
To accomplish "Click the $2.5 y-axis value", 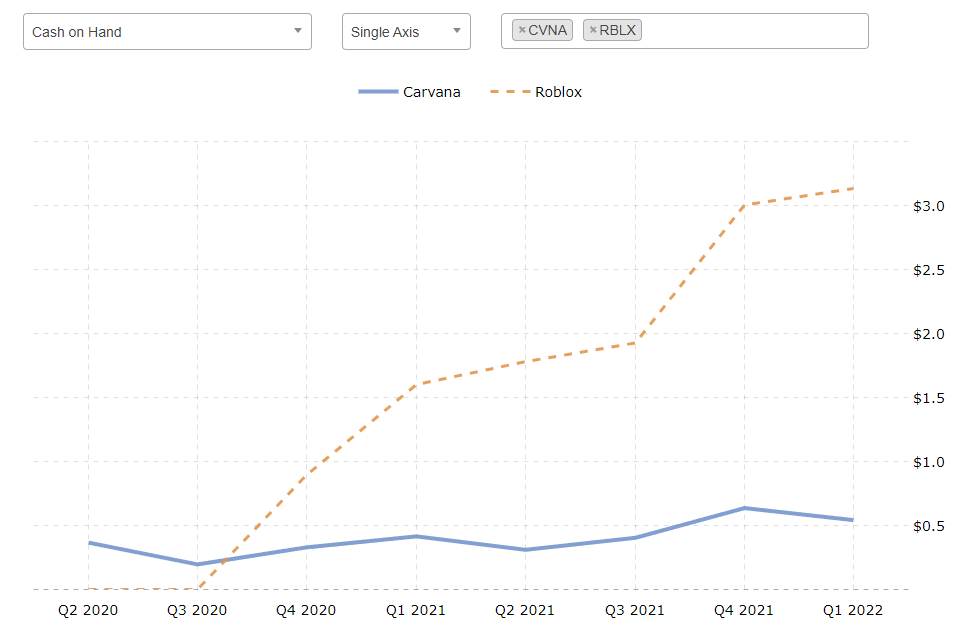I will pyautogui.click(x=929, y=270).
